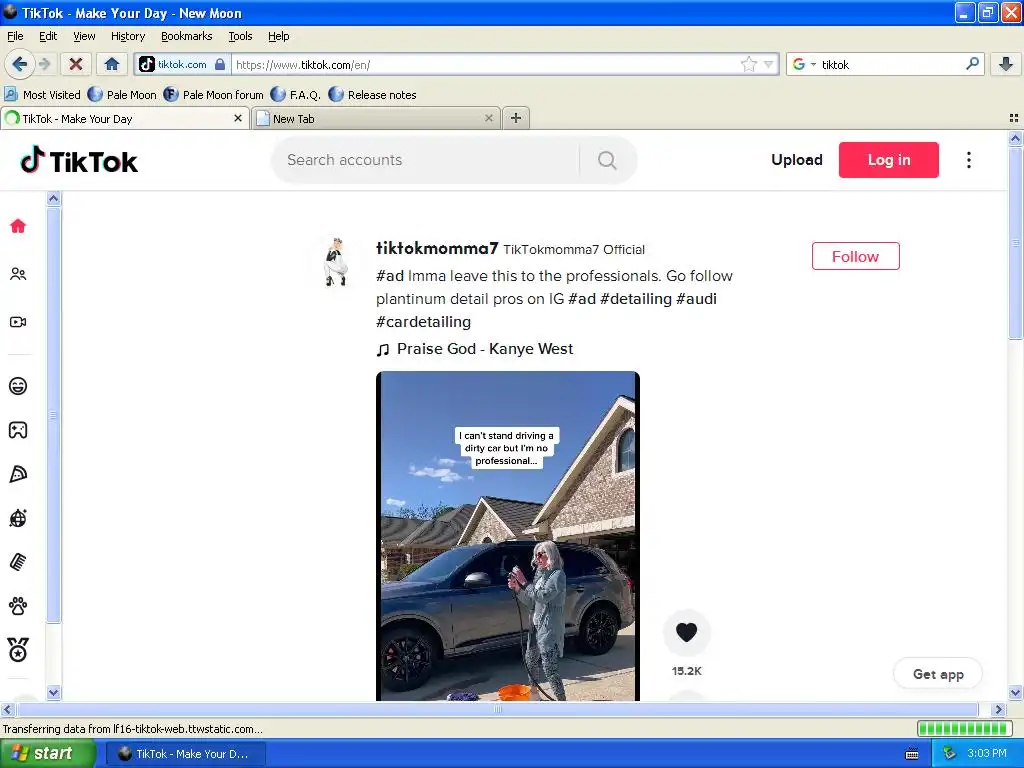This screenshot has height=768, width=1024.
Task: Click the tiktokmomma7 profile avatar
Action: tap(336, 263)
